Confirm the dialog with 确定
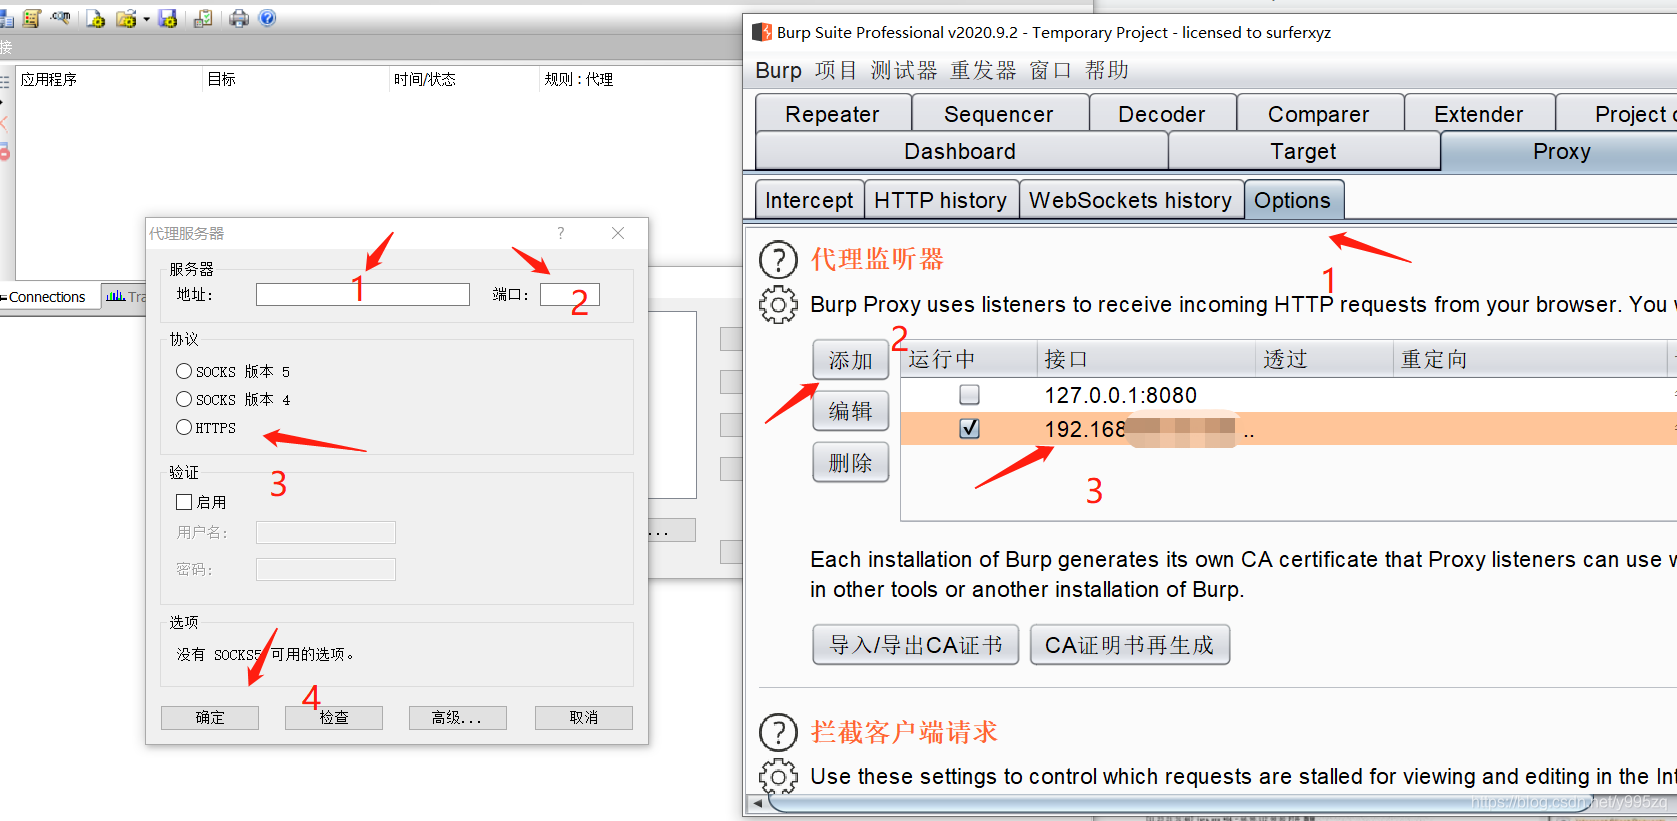Image resolution: width=1677 pixels, height=821 pixels. tap(210, 718)
